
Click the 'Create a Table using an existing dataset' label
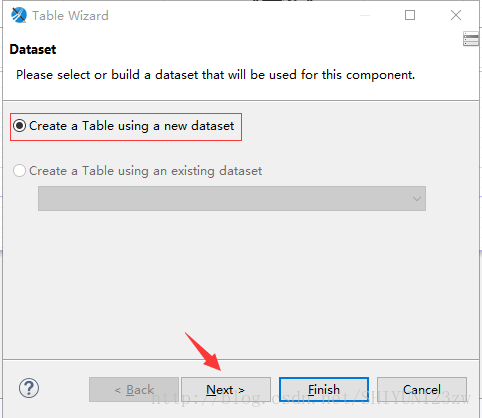[x=145, y=171]
